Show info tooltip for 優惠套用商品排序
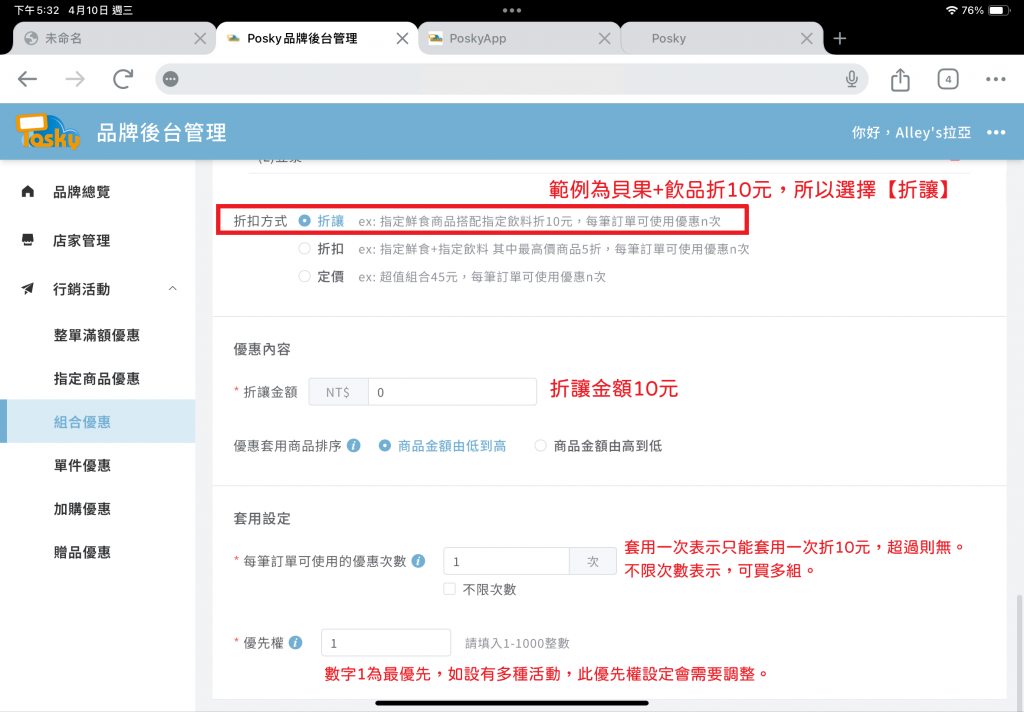1024x712 pixels. click(353, 445)
